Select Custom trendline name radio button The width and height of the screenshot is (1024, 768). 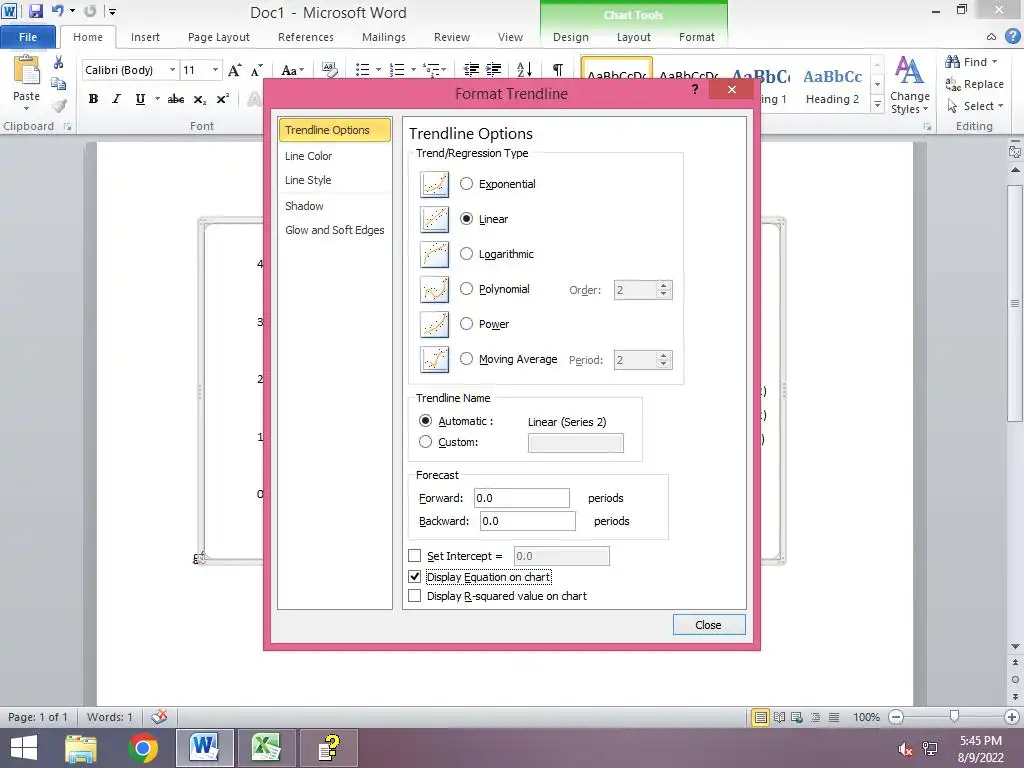click(x=425, y=442)
